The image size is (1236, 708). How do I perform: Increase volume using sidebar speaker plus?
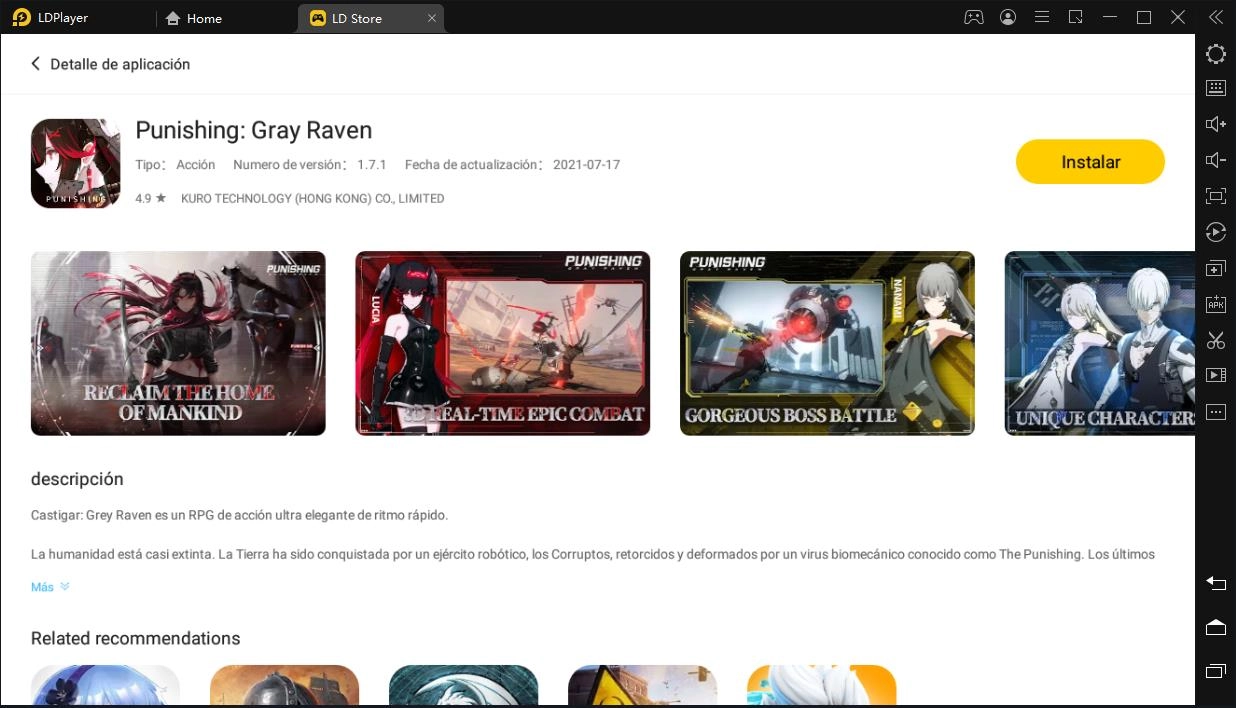point(1215,124)
